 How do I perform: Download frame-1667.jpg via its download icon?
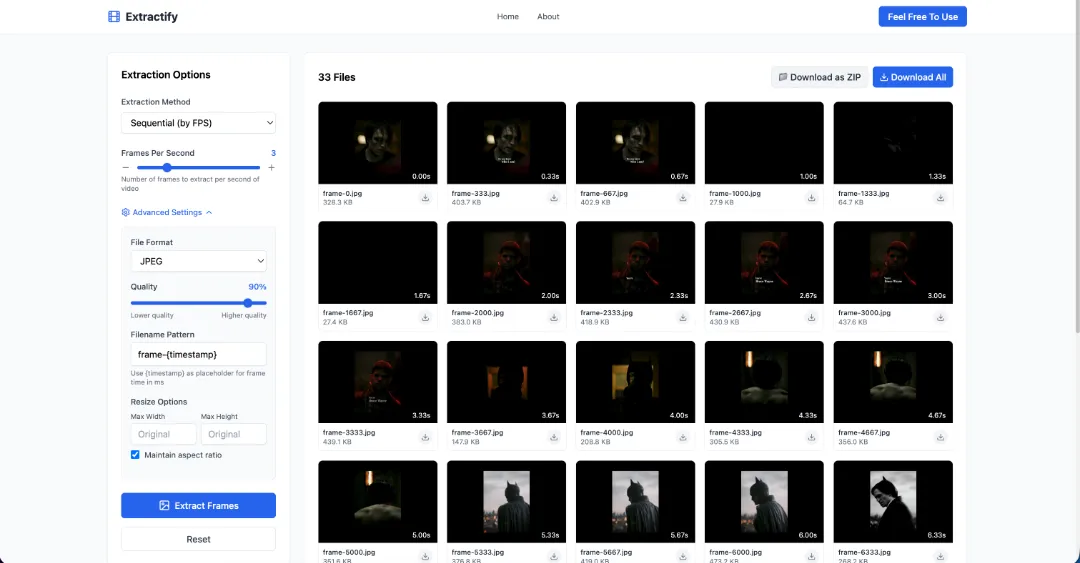click(425, 318)
